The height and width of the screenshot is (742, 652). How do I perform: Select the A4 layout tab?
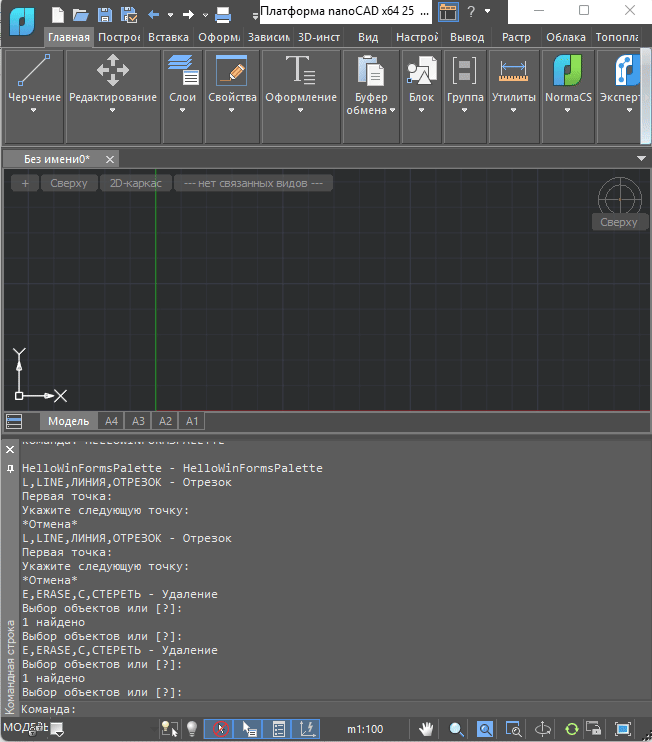tap(111, 421)
